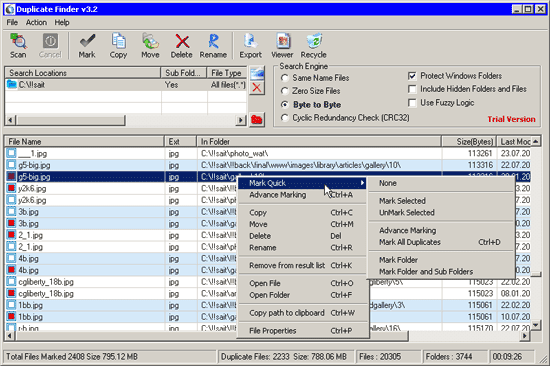This screenshot has width=550, height=366.
Task: Choose Open File in context menu
Action: tap(302, 283)
